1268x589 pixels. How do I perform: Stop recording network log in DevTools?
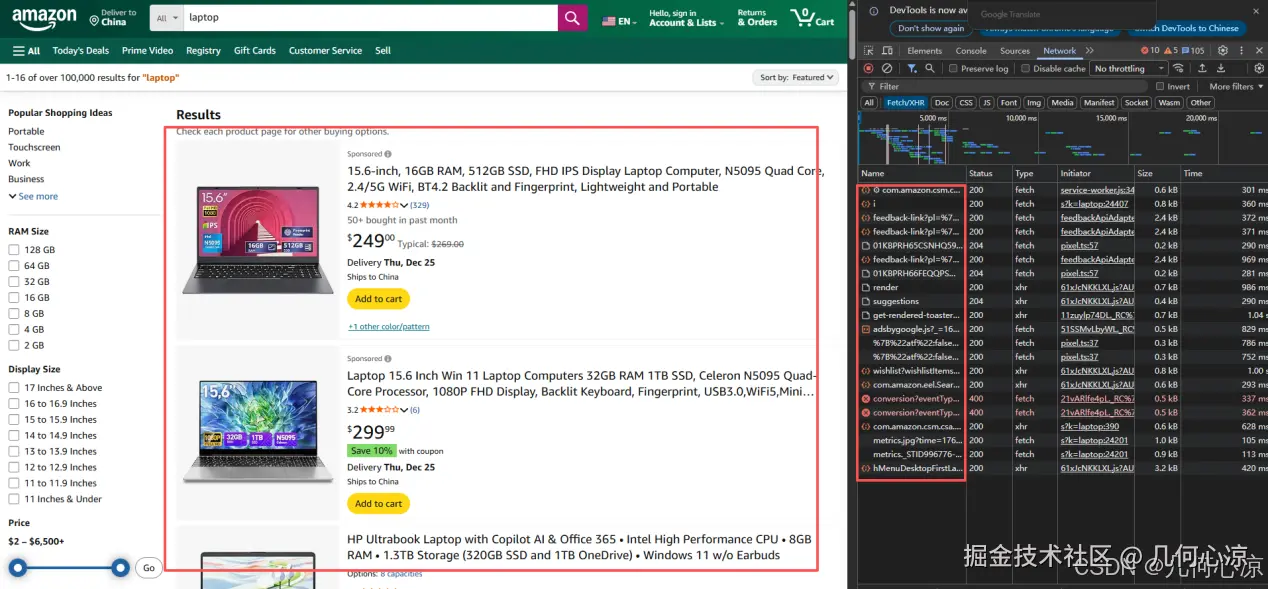click(x=868, y=68)
